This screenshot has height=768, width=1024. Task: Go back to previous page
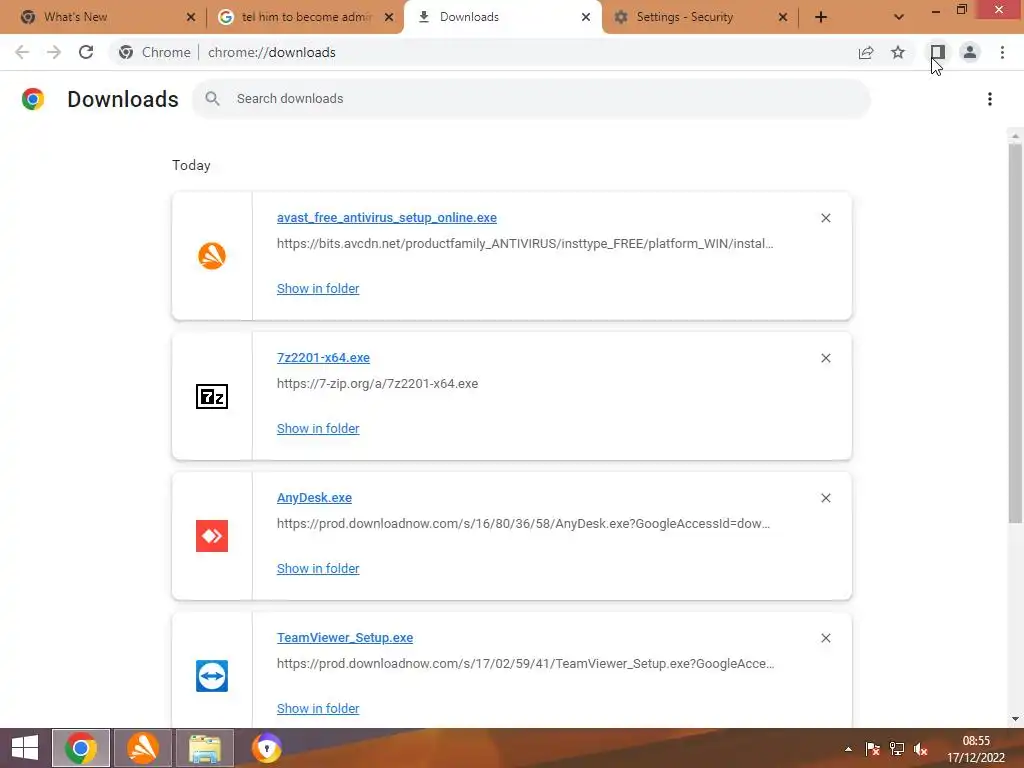click(22, 52)
